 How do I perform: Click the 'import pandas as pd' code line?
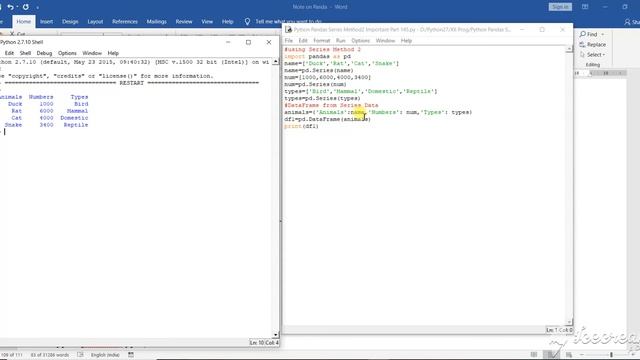click(x=318, y=56)
